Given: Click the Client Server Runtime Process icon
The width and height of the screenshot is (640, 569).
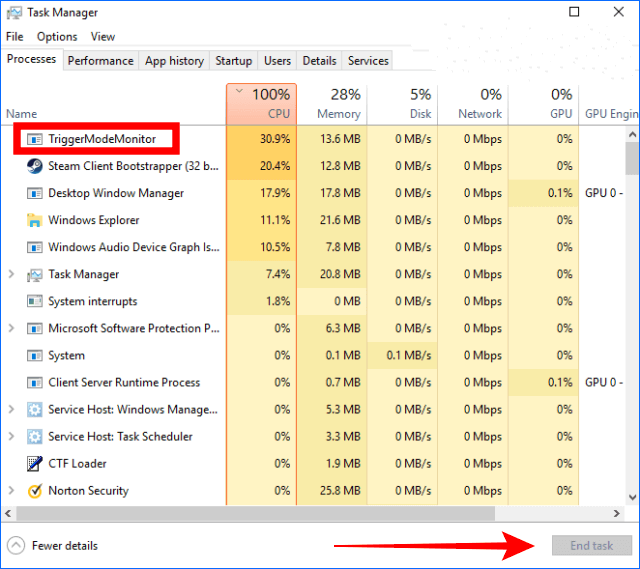Looking at the screenshot, I should click(x=35, y=382).
